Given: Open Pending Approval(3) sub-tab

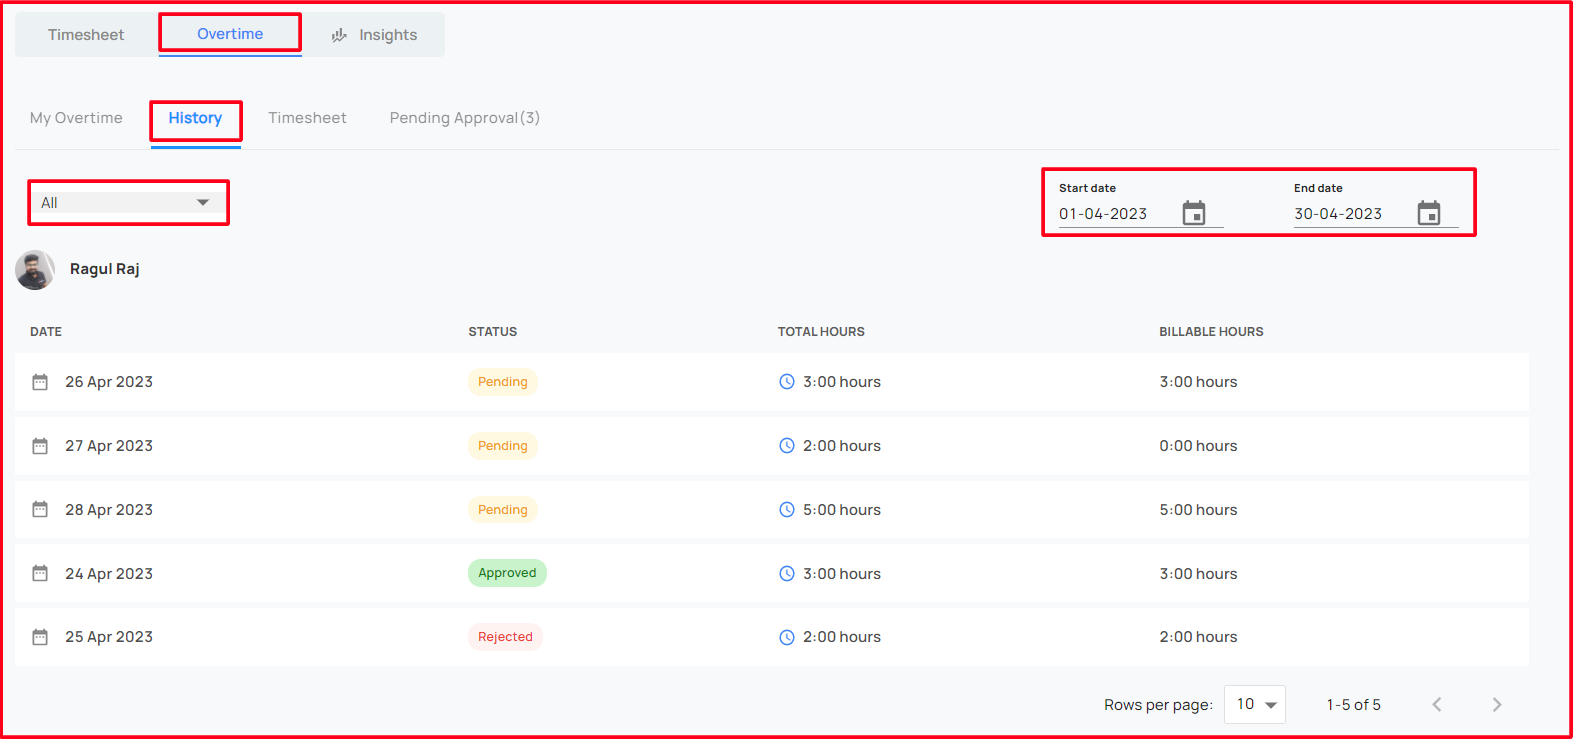Looking at the screenshot, I should click(x=465, y=118).
